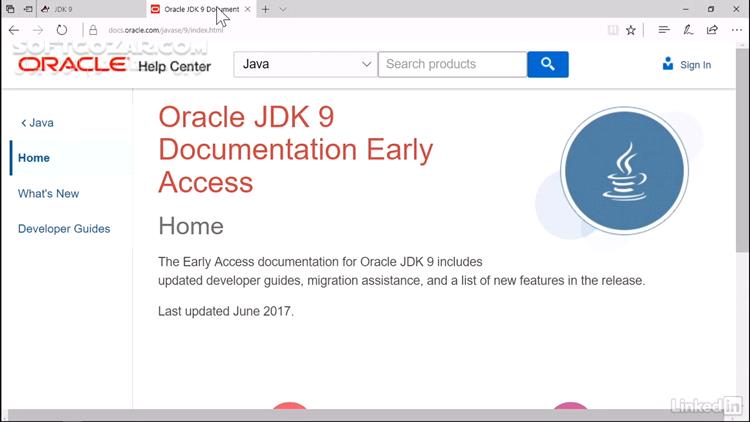Add page to favorites star

point(631,30)
